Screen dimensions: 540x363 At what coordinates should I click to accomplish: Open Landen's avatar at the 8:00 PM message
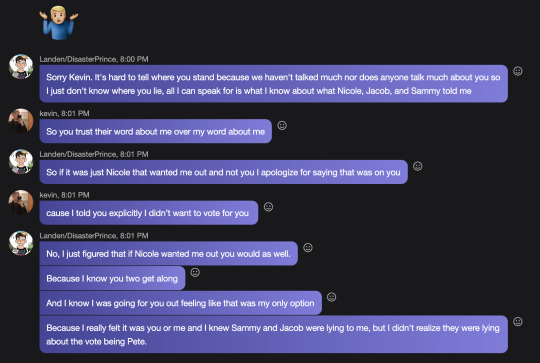(21, 66)
